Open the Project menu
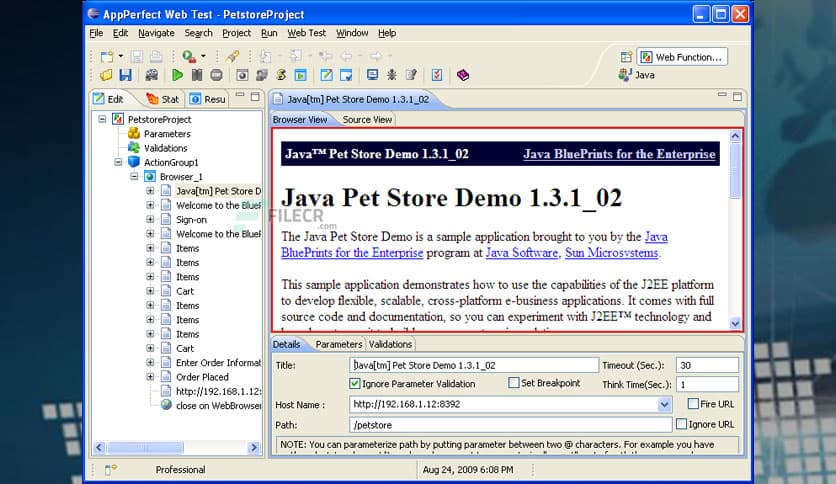836x484 pixels. coord(236,33)
